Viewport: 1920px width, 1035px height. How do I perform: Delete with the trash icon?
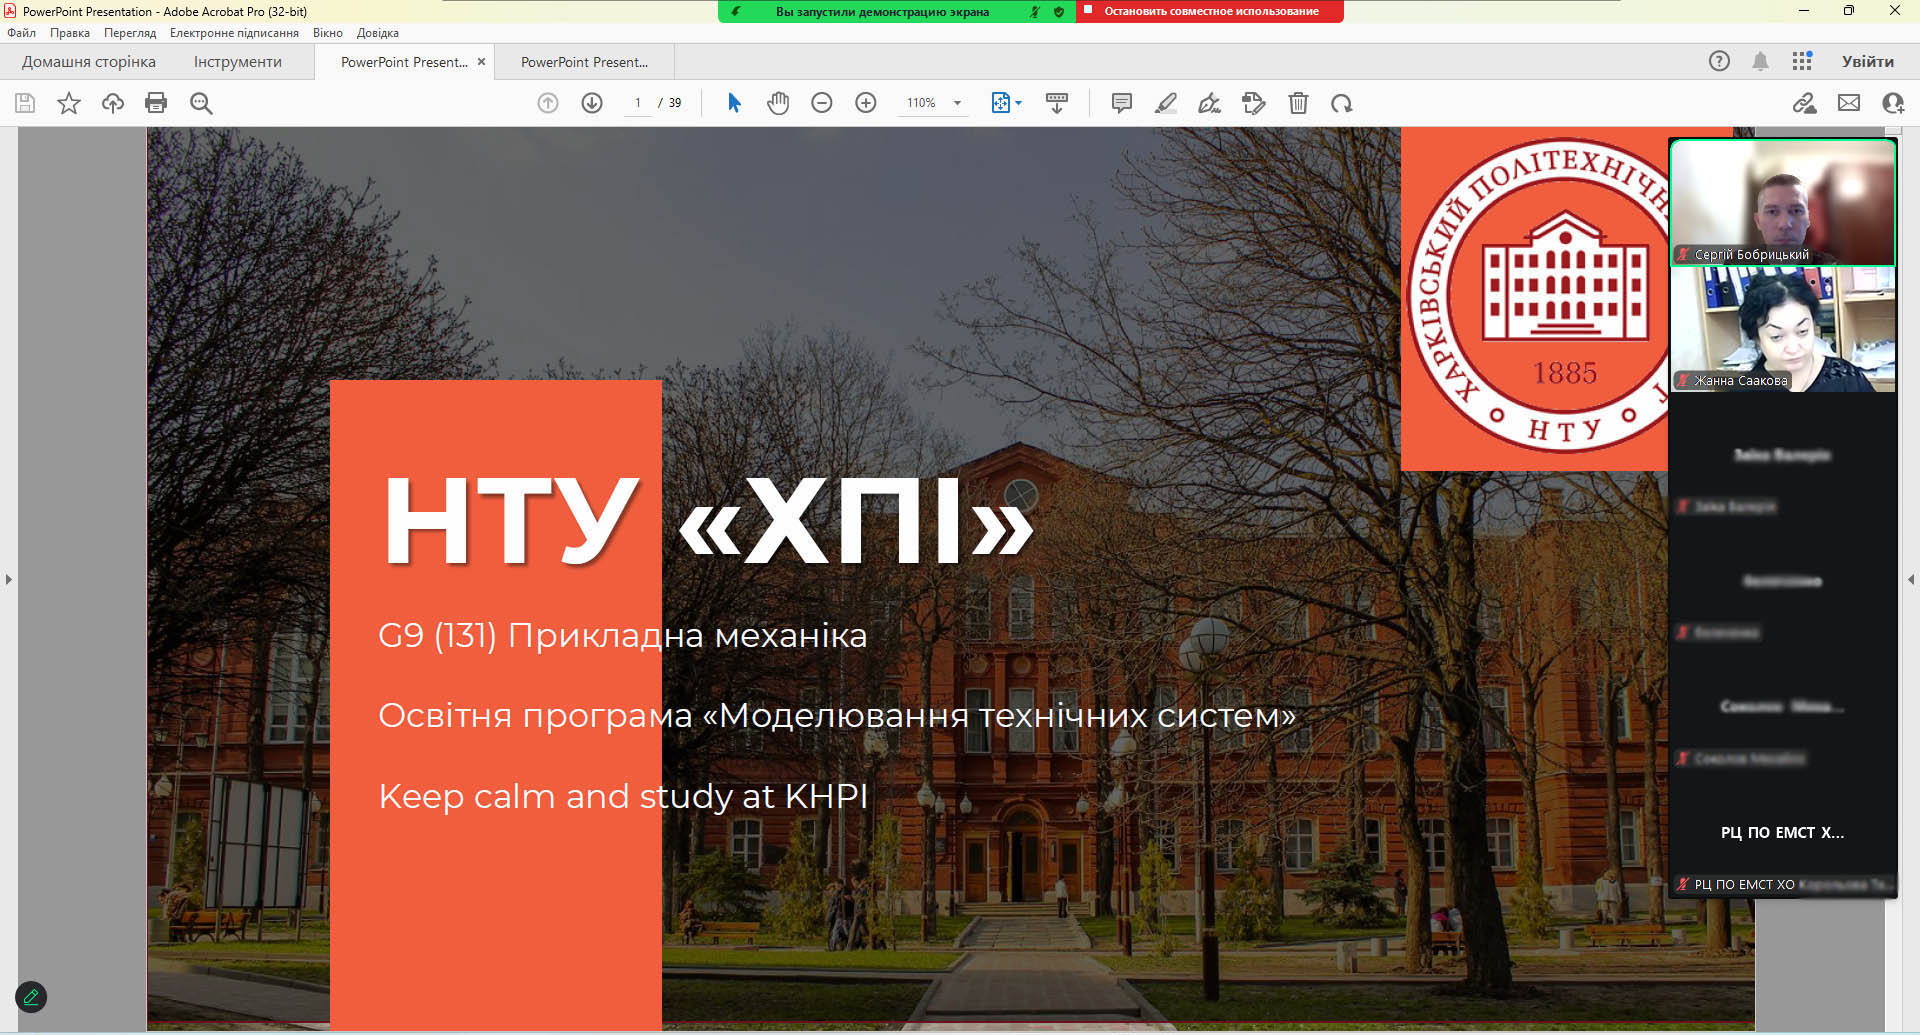pos(1298,103)
